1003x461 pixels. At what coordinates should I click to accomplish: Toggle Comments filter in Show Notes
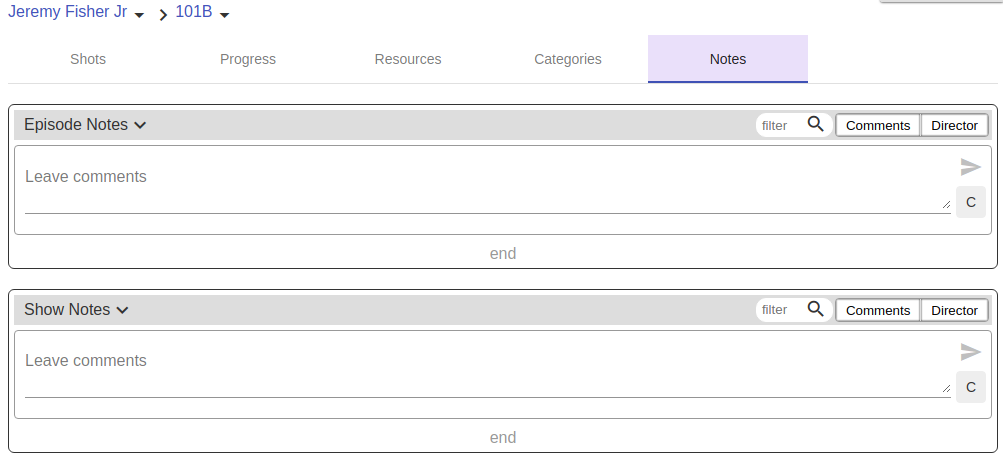(x=877, y=310)
